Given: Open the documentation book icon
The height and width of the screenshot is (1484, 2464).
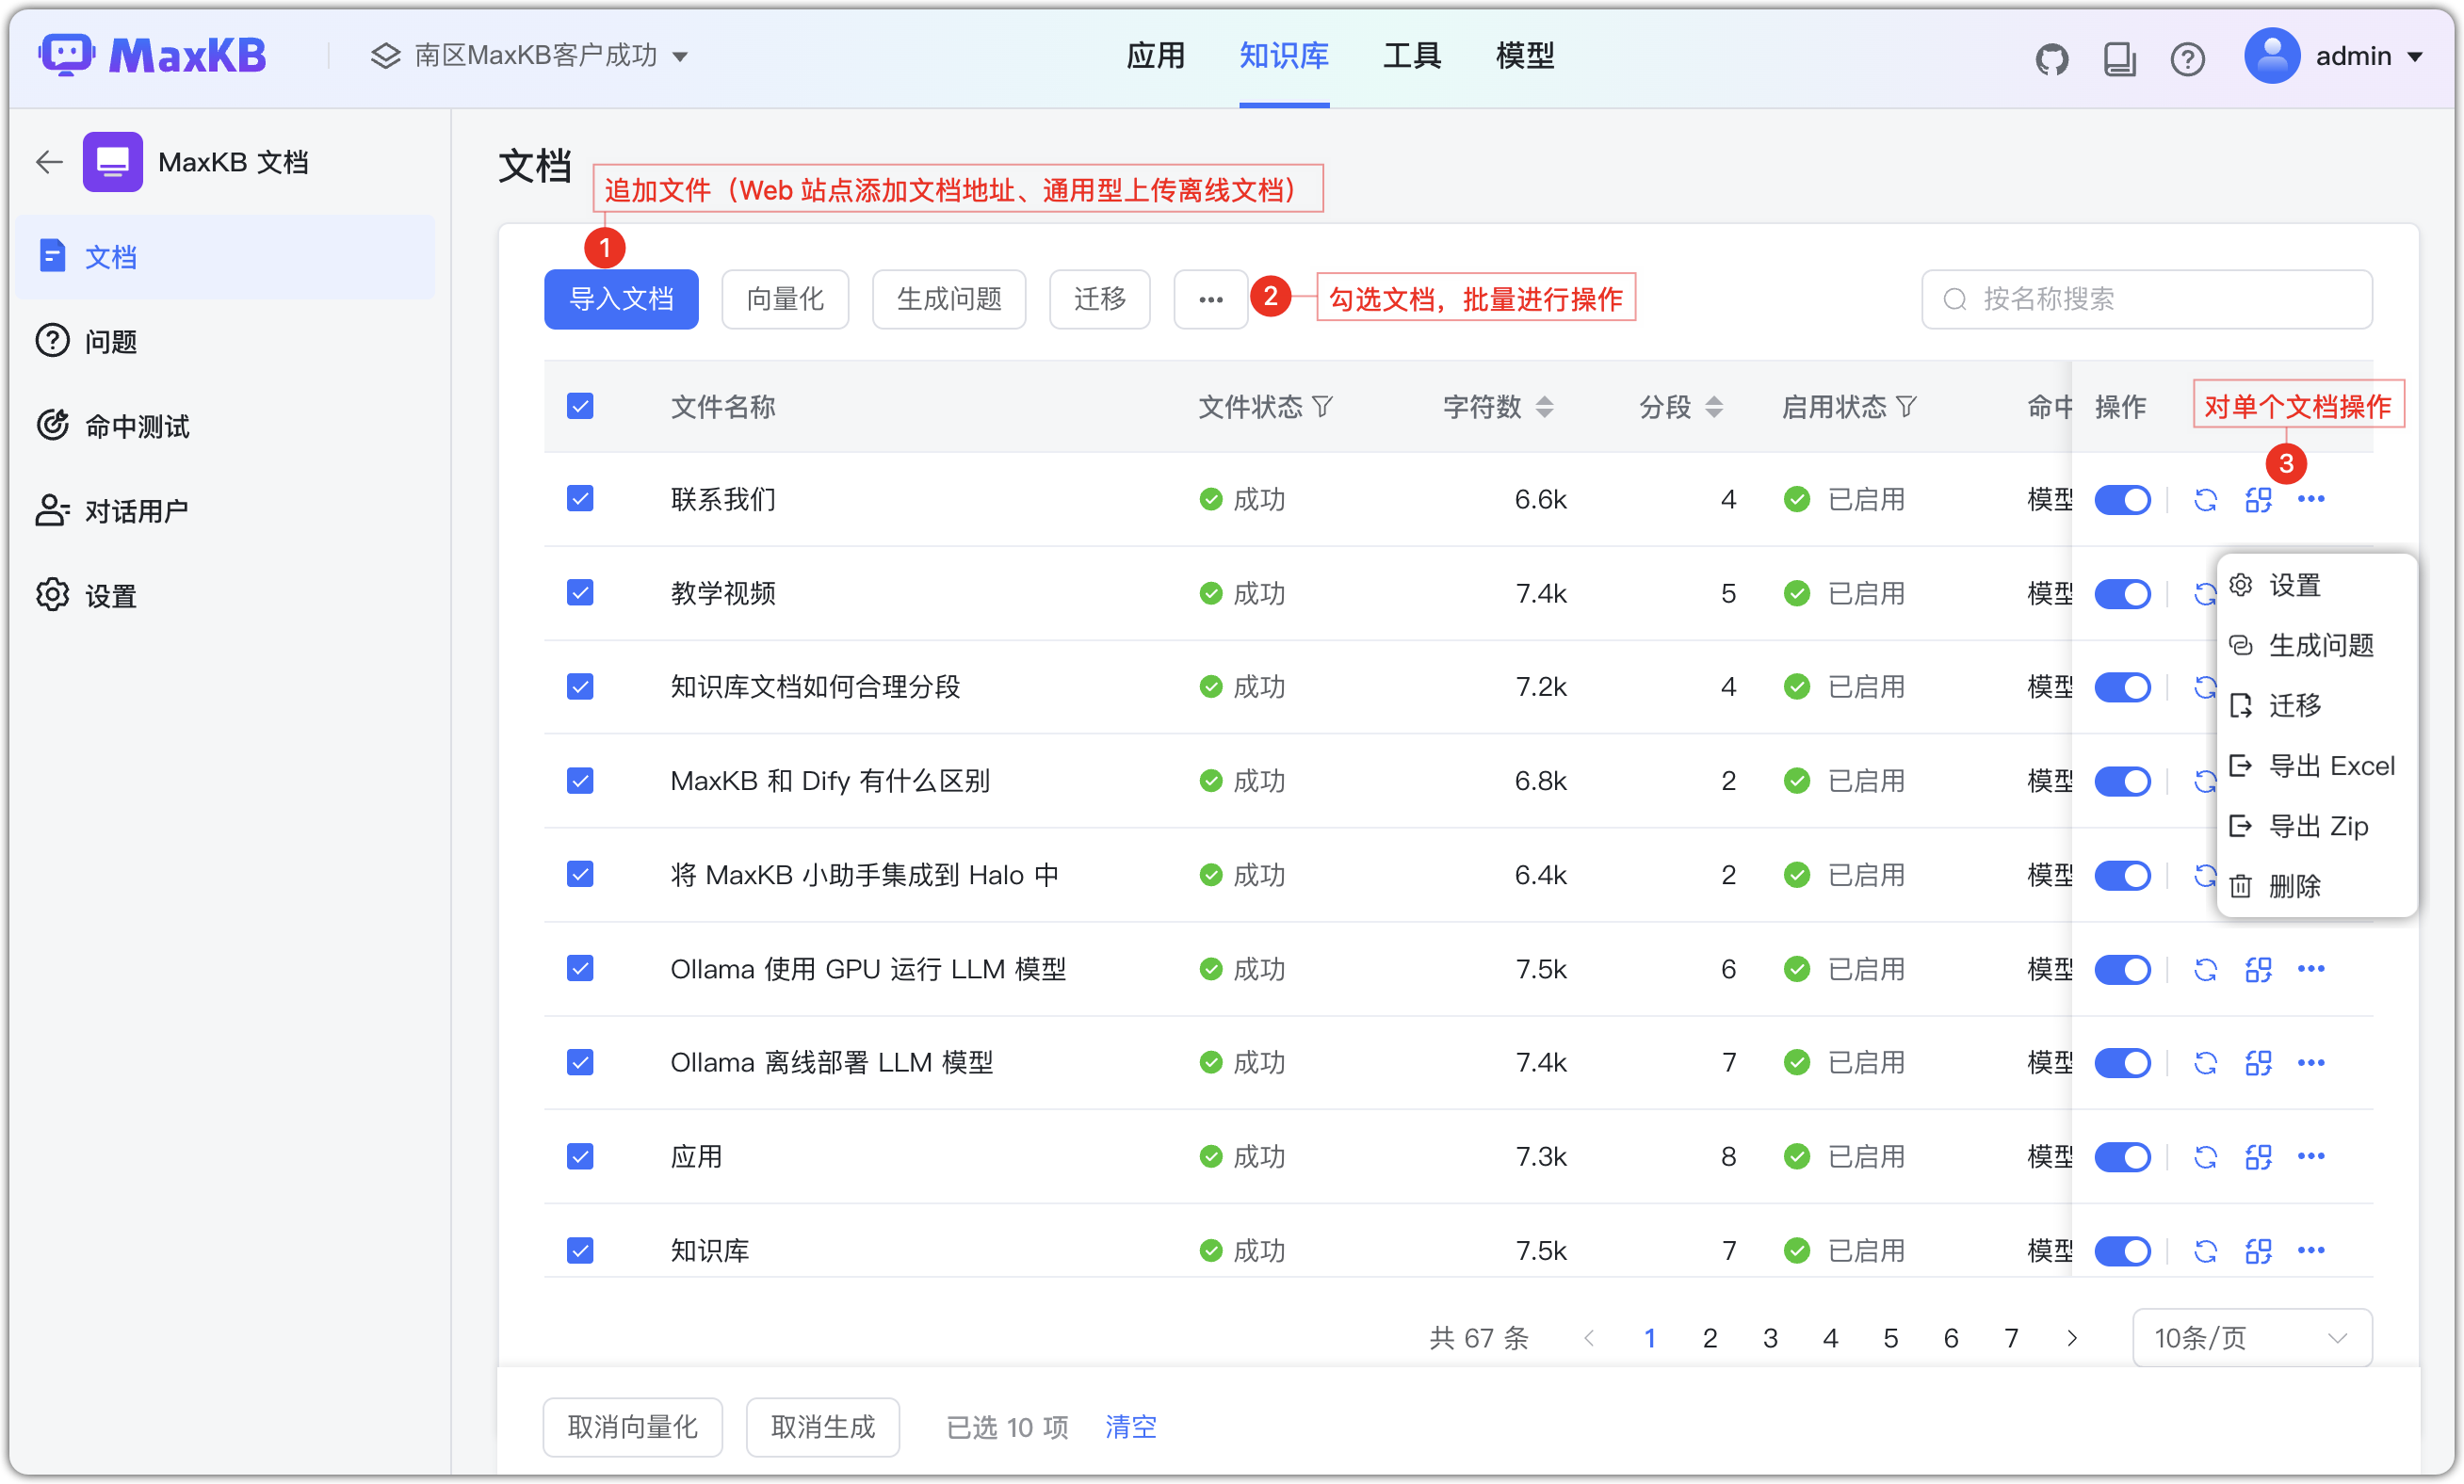Looking at the screenshot, I should point(2119,58).
